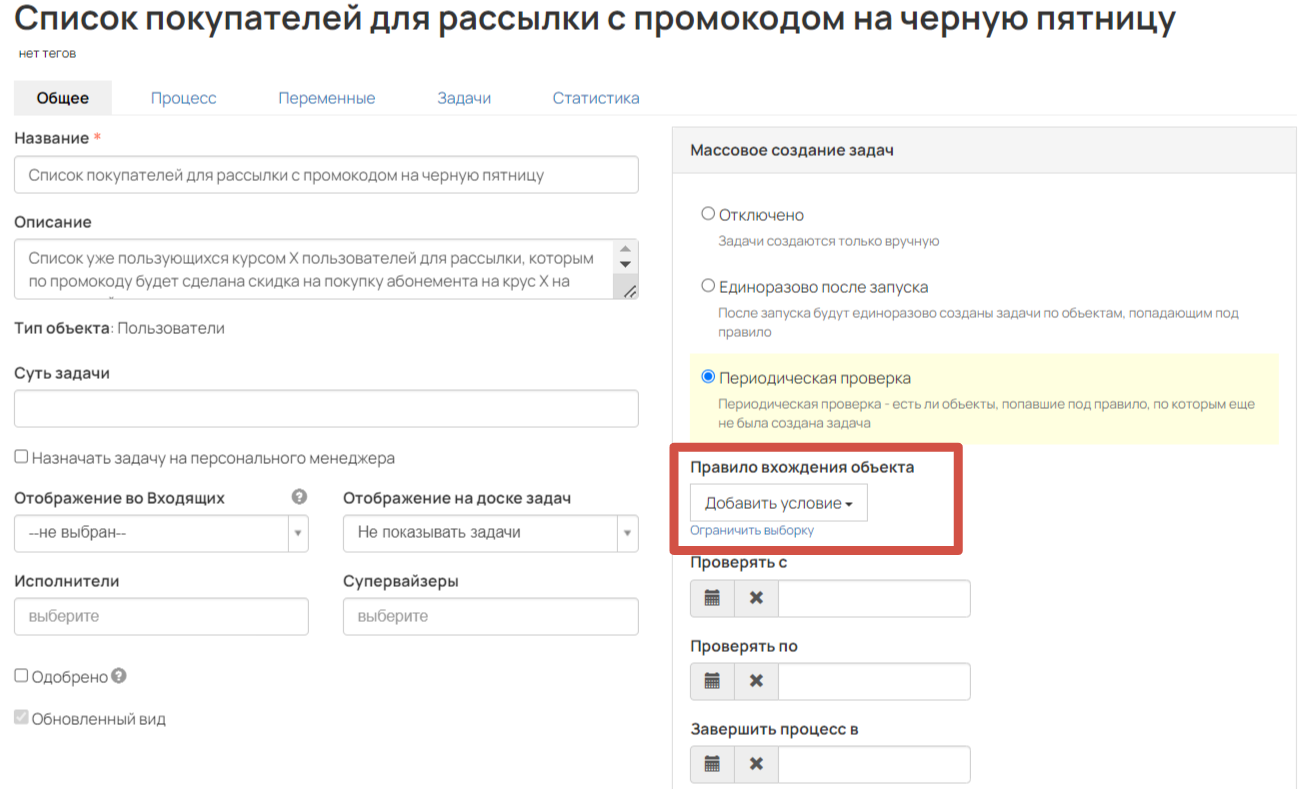Open Отображение во Входящих dropdown
Image resolution: width=1311 pixels, height=789 pixels.
161,533
